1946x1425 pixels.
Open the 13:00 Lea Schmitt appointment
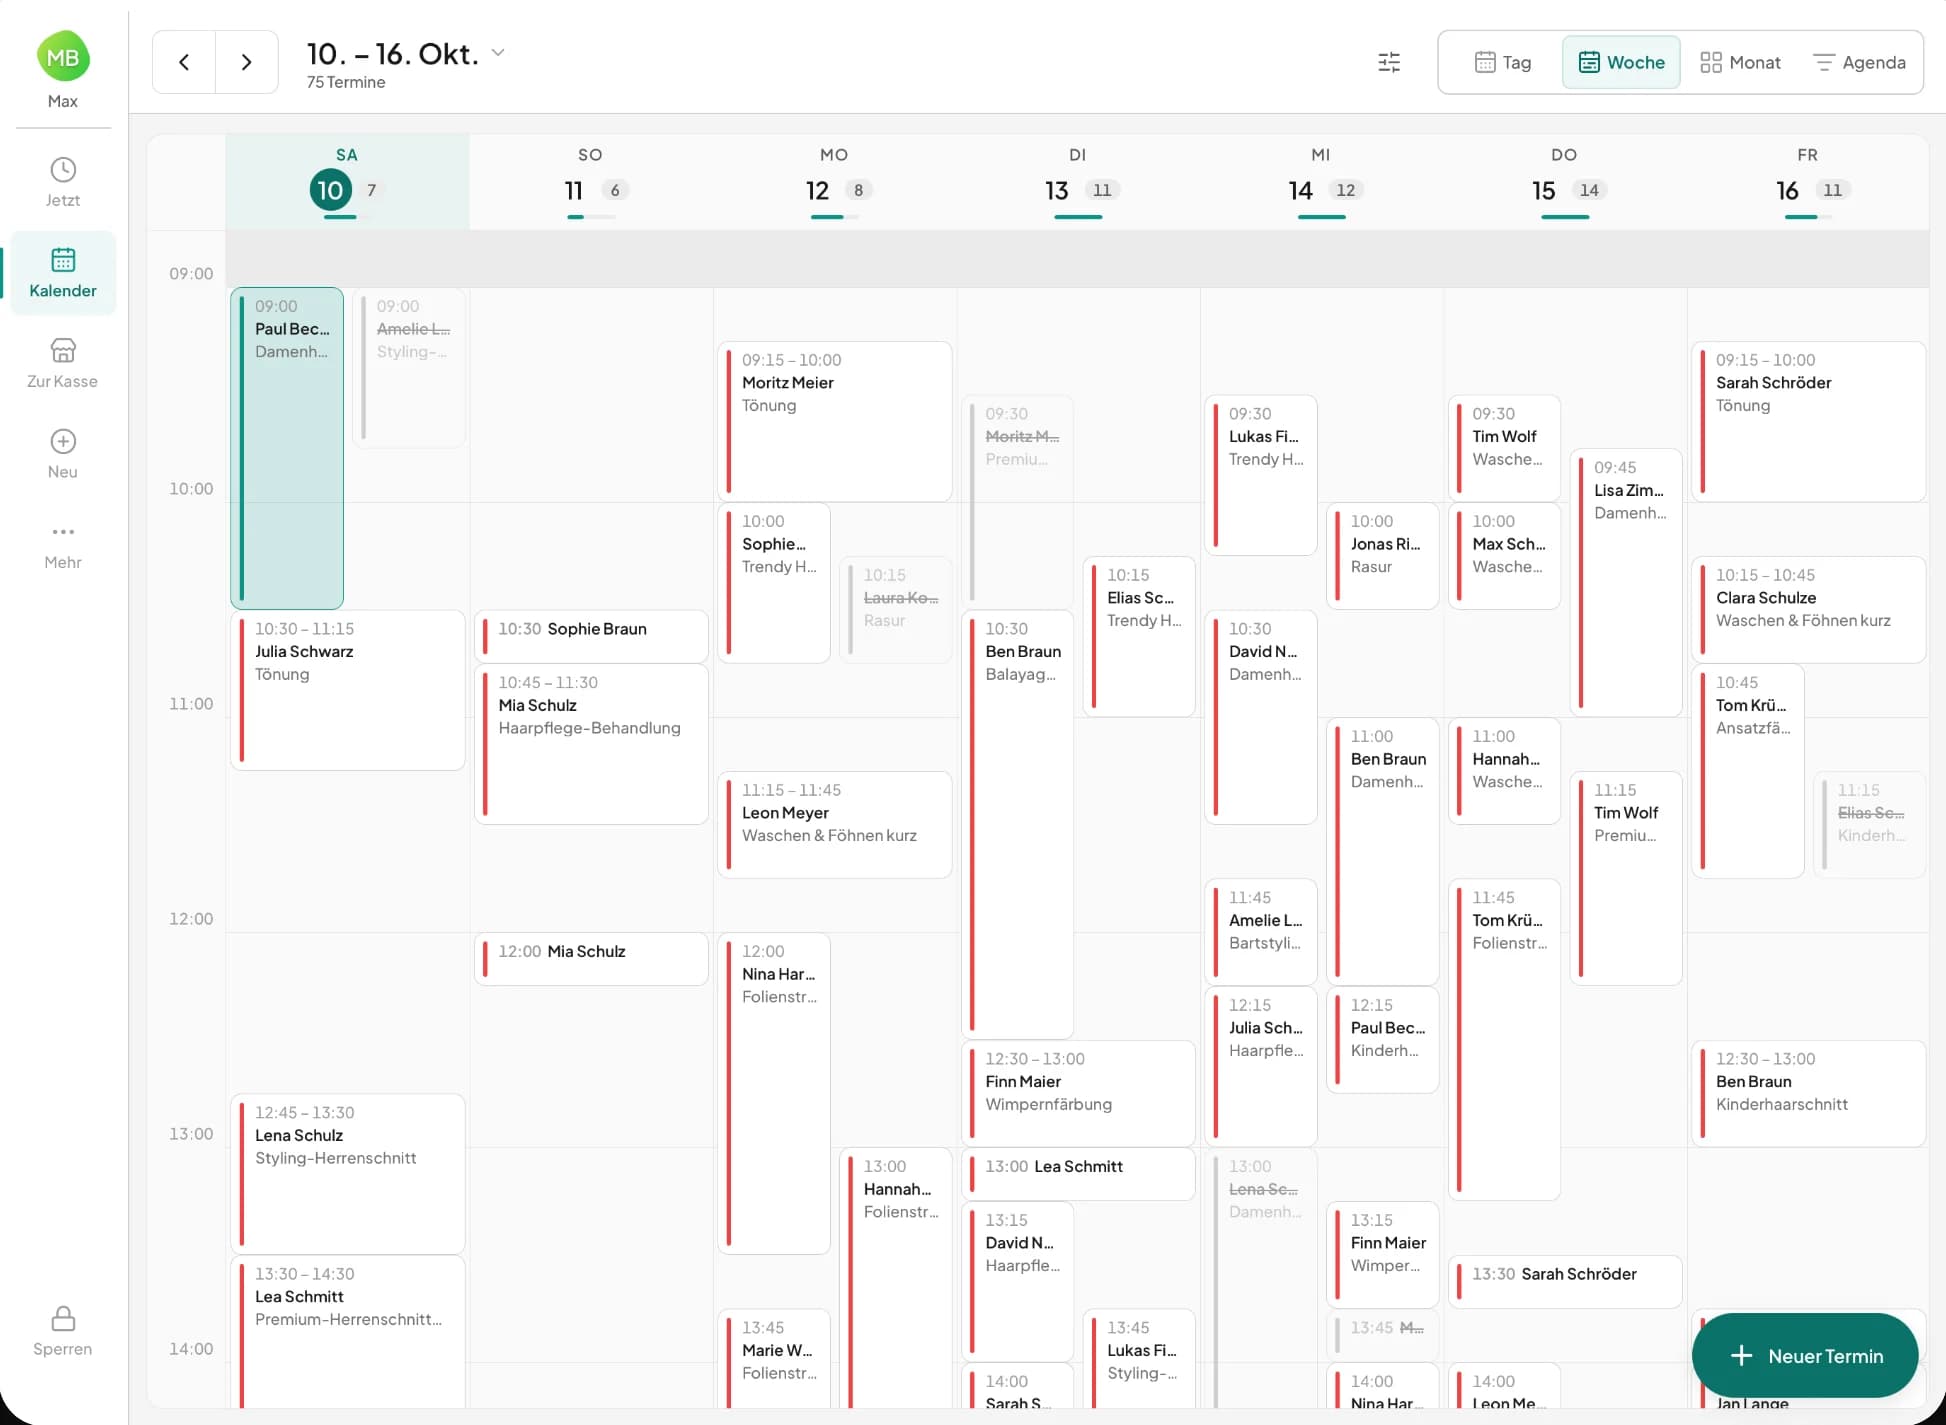point(1078,1174)
